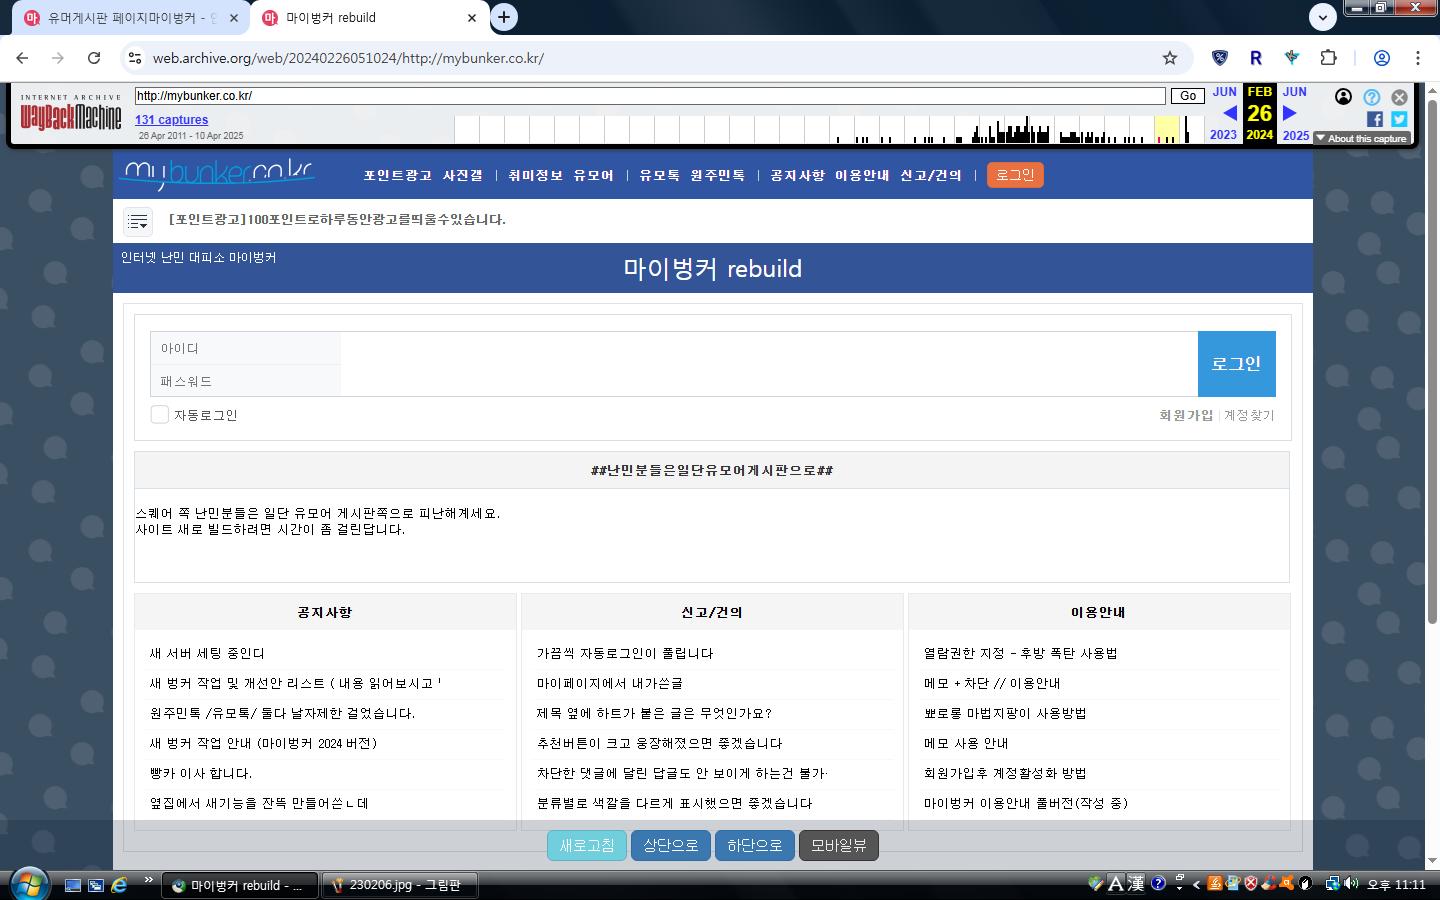Open the Chrome tab search dropdown arrow
Screen dimensions: 1440x900
(x=1322, y=17)
